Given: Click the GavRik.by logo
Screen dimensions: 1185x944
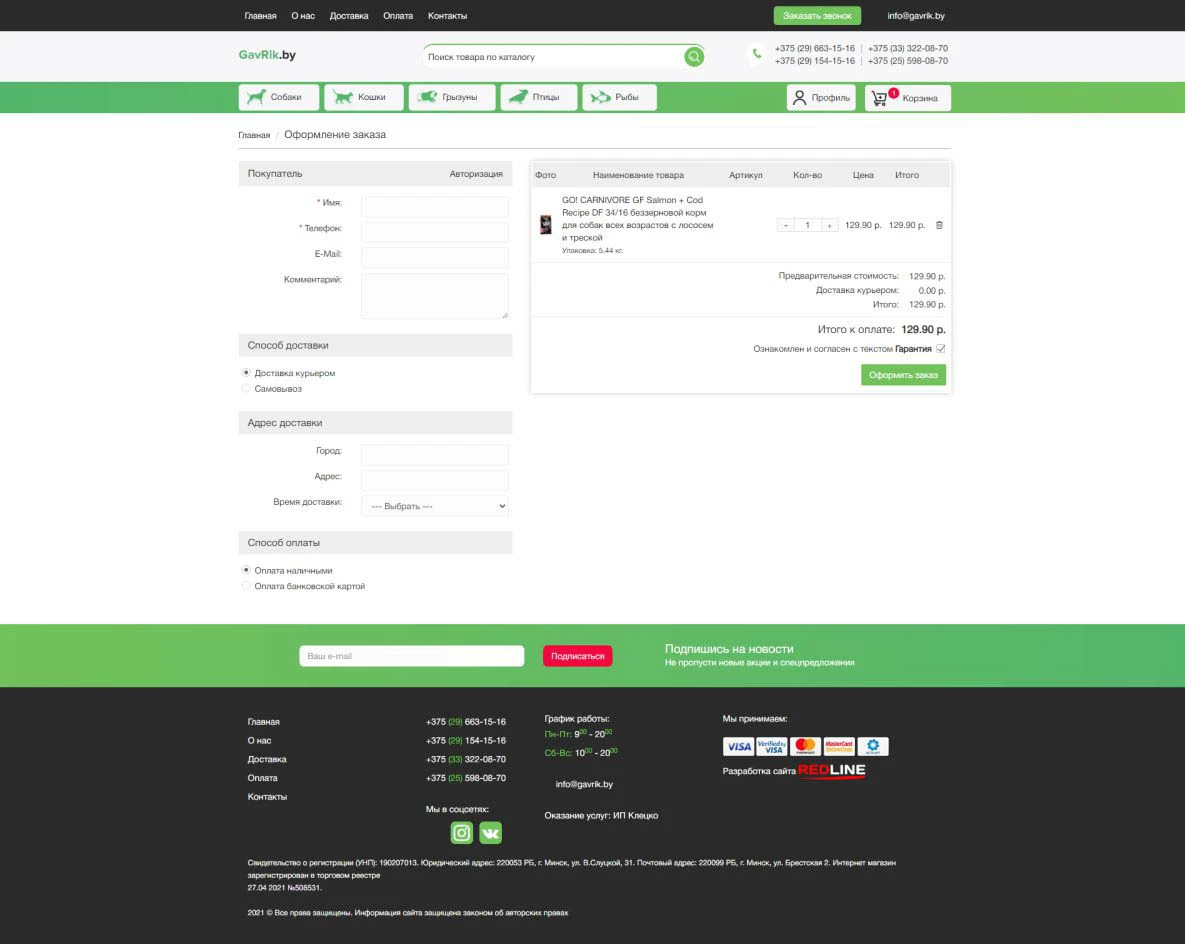Looking at the screenshot, I should click(267, 54).
